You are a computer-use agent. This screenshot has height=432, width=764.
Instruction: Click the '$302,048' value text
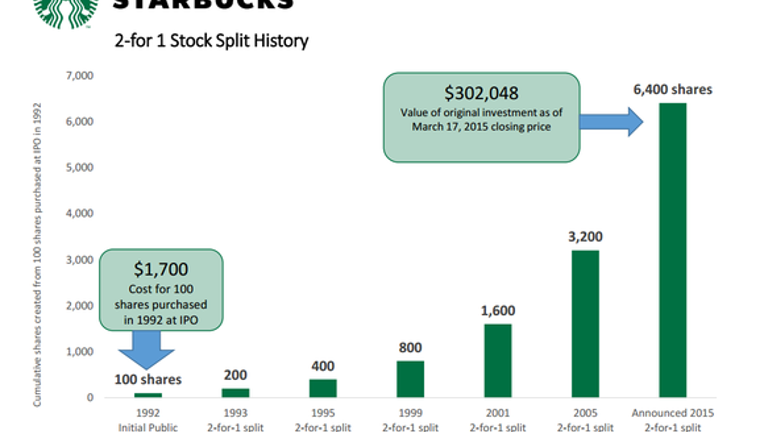481,93
